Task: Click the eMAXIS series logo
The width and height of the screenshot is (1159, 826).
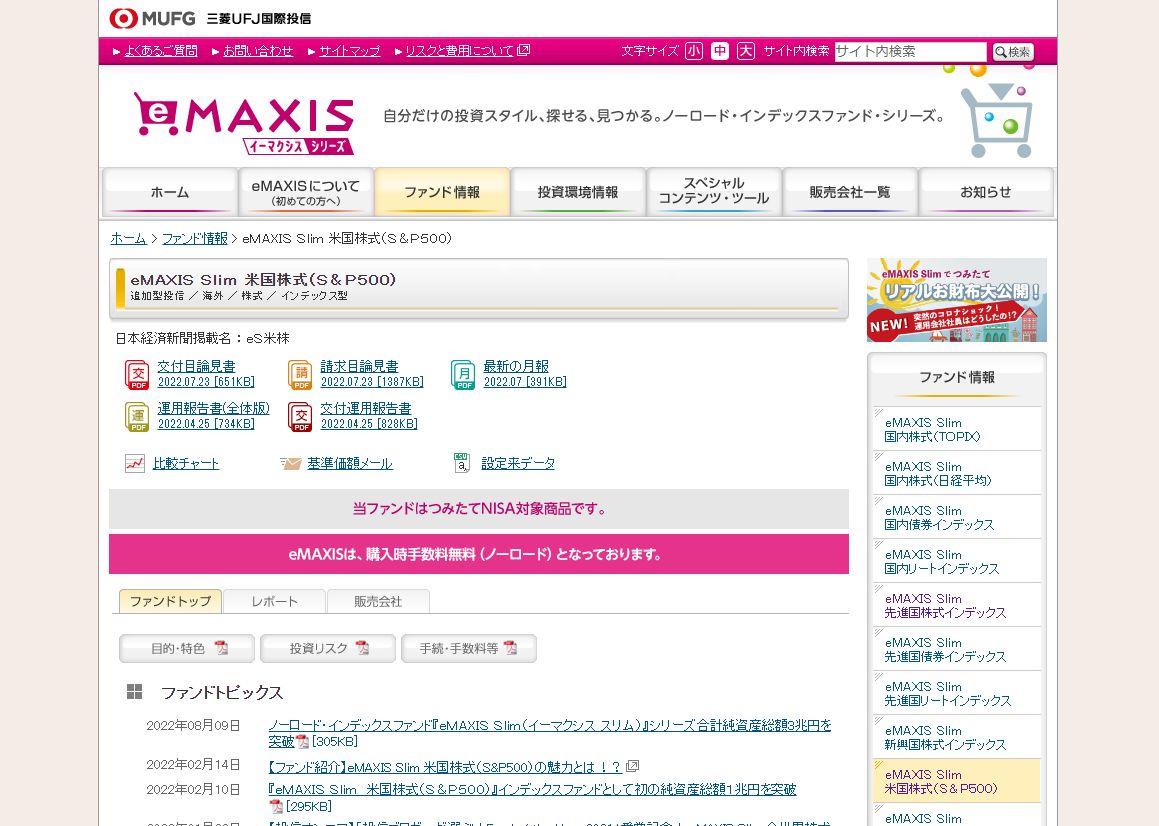Action: [244, 123]
